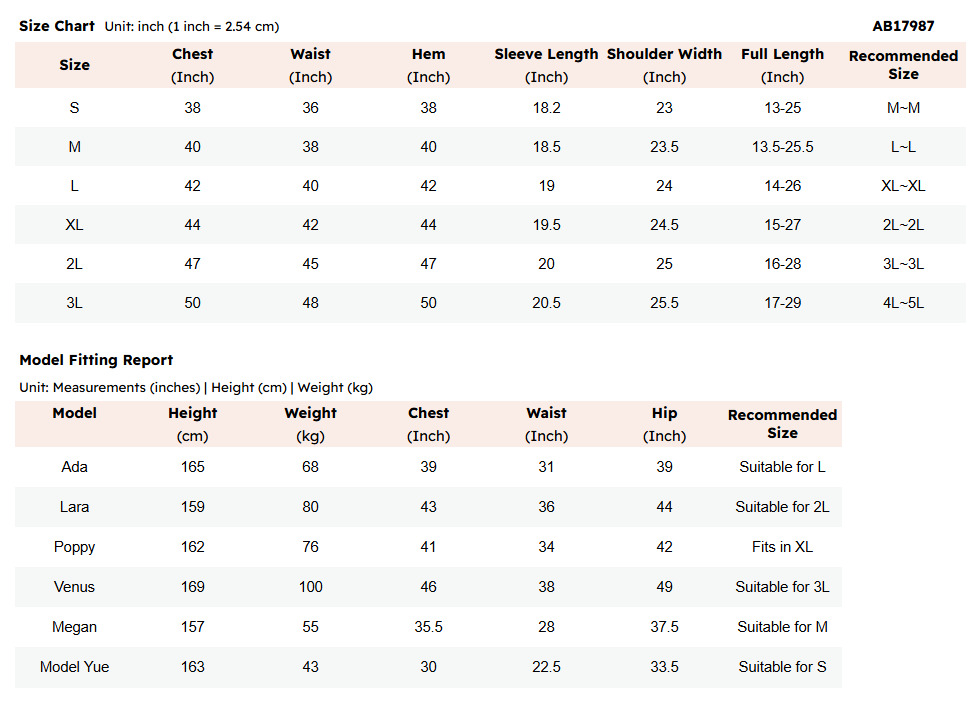Image resolution: width=980 pixels, height=705 pixels.
Task: Click the Model Fitting Report heading
Action: pos(96,360)
